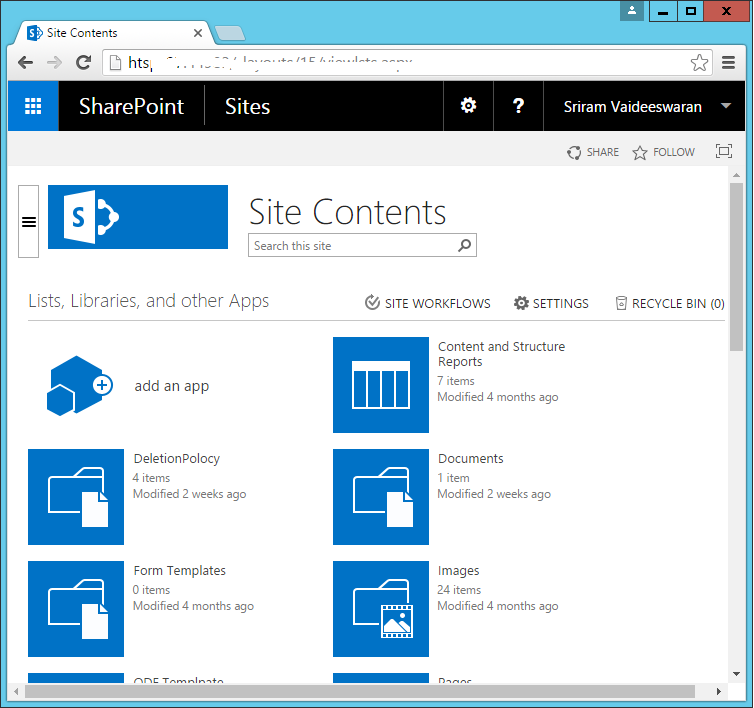Click the add an app link

pos(172,386)
